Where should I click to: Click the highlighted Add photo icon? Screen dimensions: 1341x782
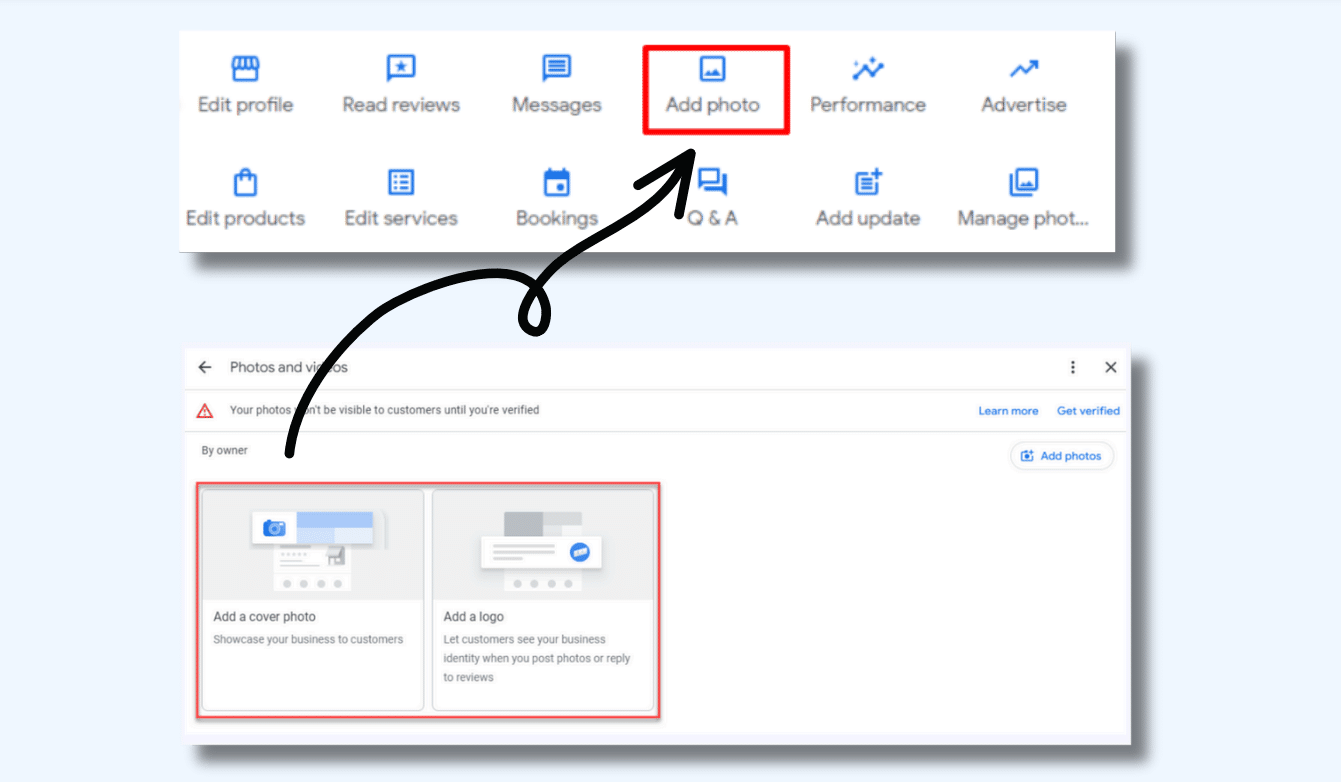click(714, 84)
